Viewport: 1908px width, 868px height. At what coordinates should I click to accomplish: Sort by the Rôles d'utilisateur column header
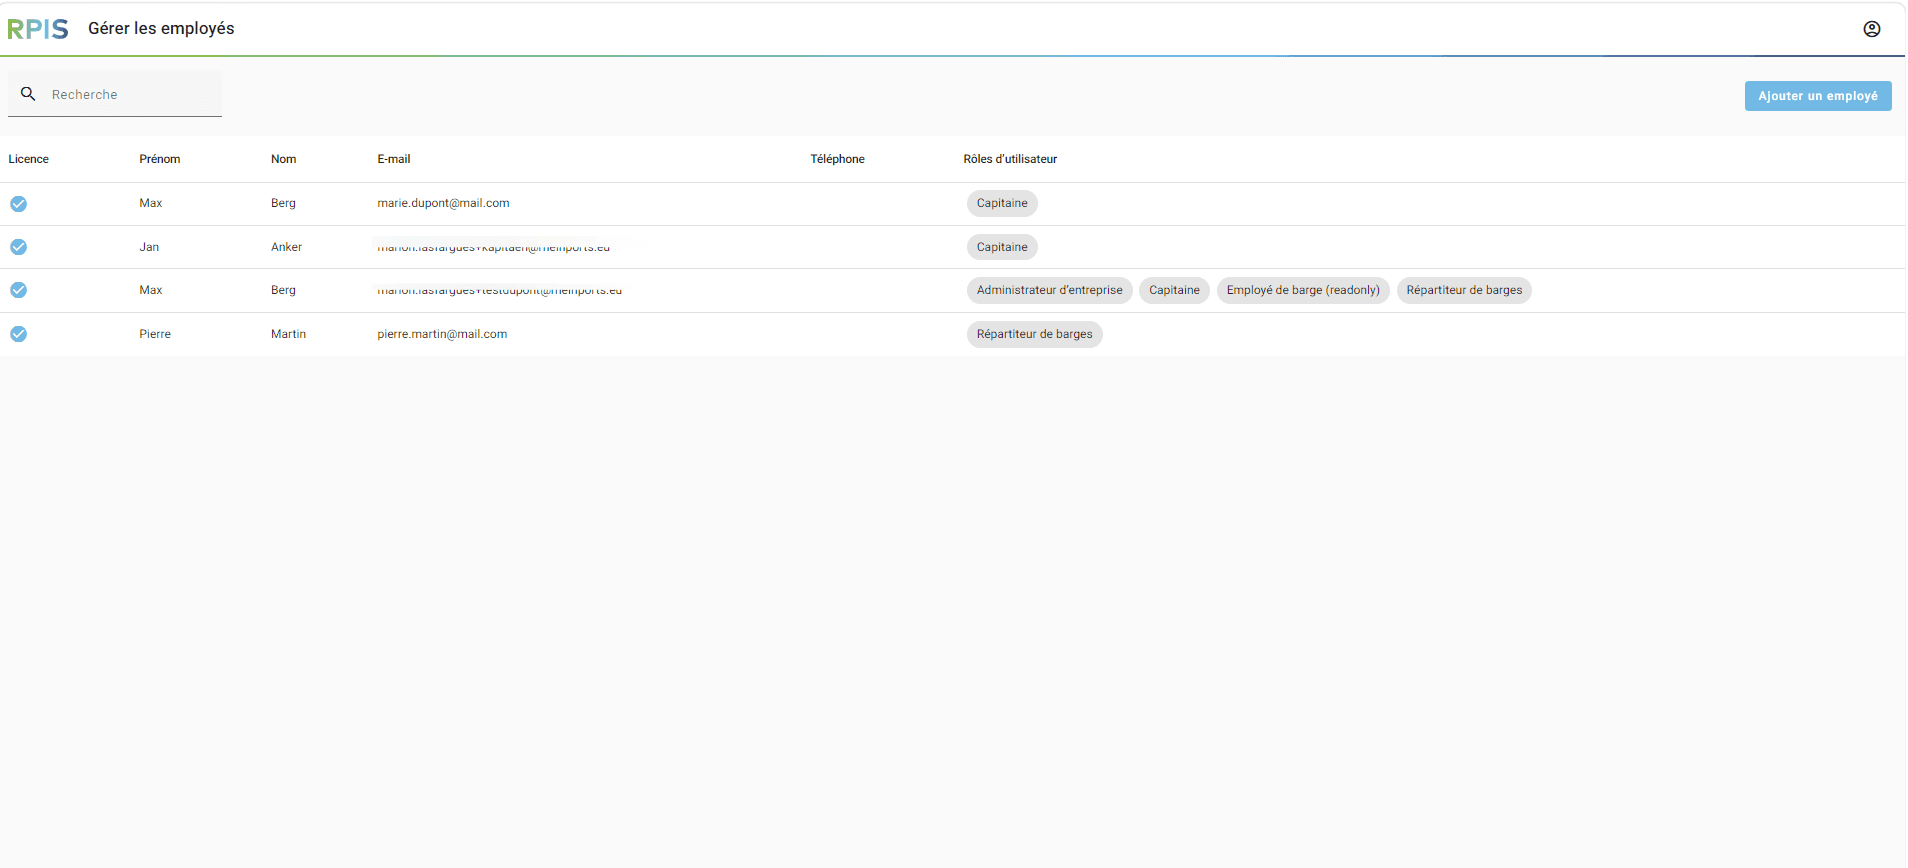tap(1010, 159)
